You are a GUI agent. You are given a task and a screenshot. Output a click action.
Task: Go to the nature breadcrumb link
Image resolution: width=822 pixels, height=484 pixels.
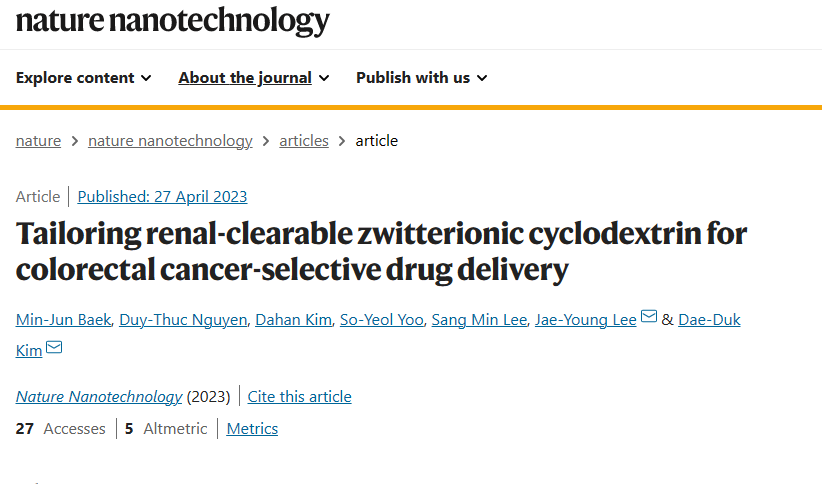click(38, 141)
